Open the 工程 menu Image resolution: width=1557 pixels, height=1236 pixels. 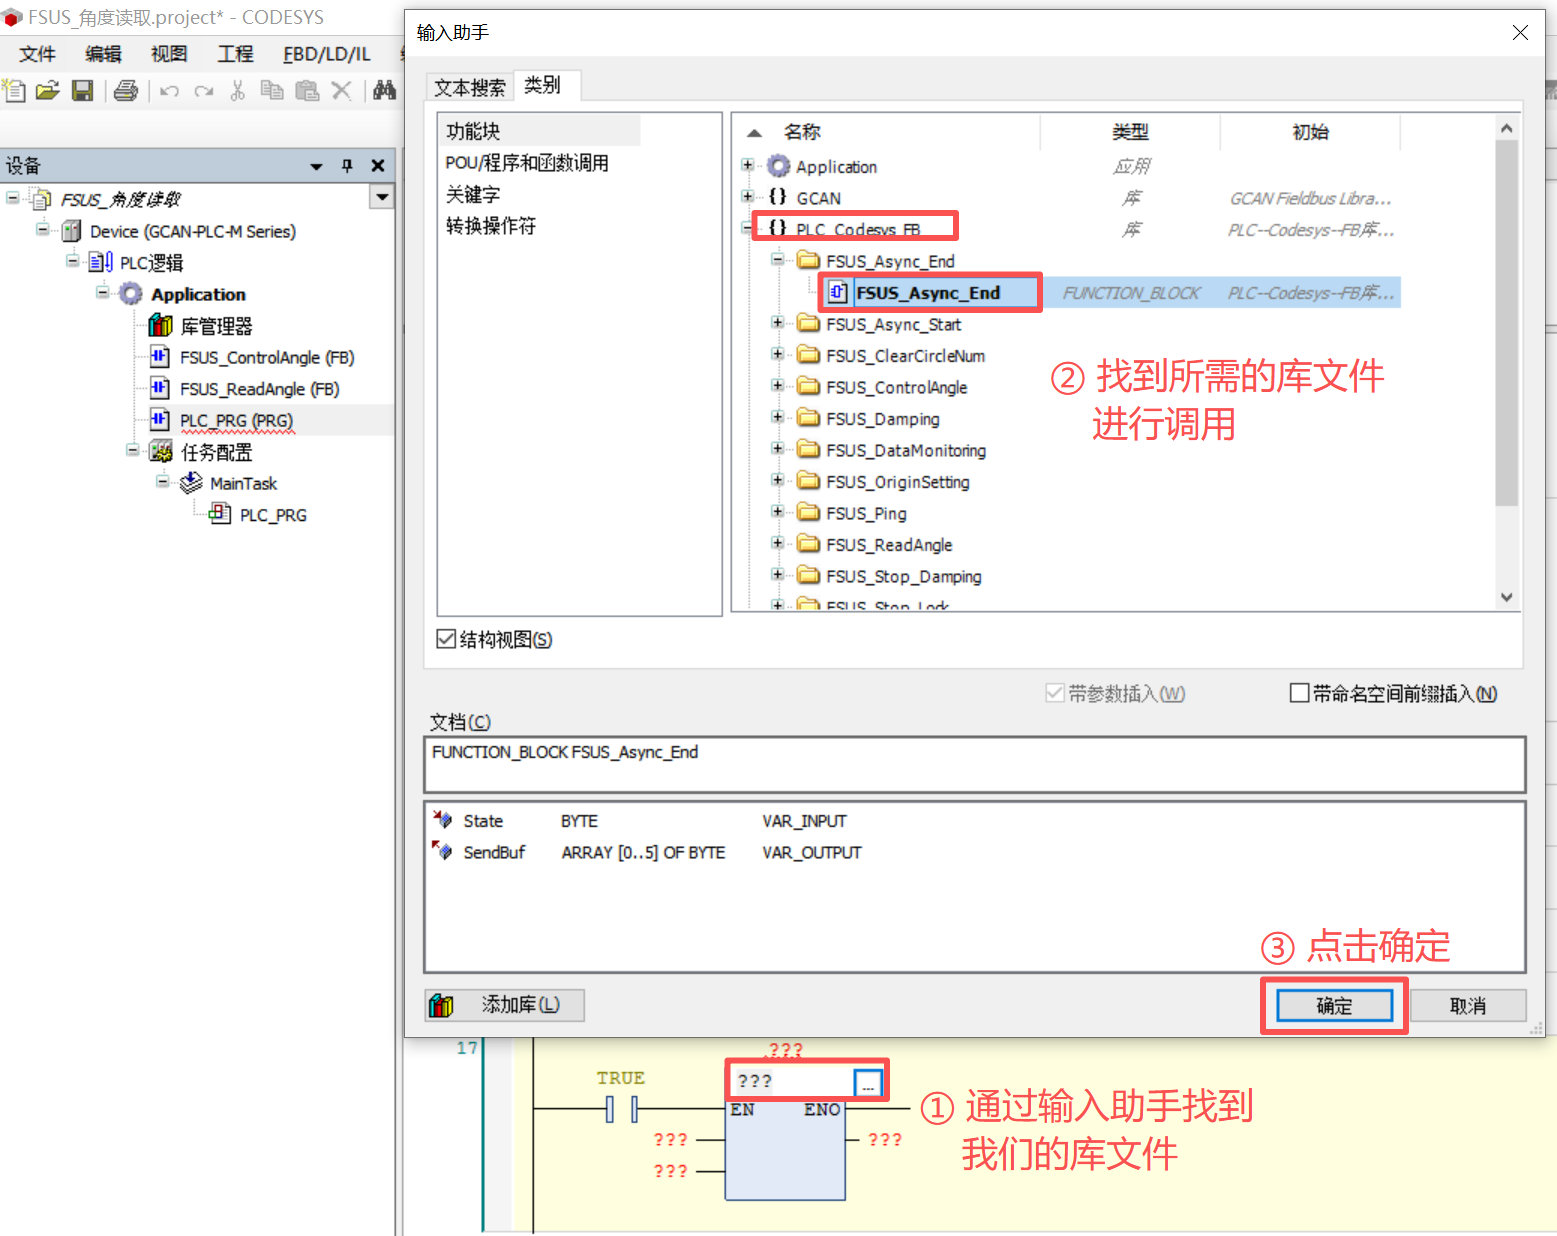(x=235, y=54)
